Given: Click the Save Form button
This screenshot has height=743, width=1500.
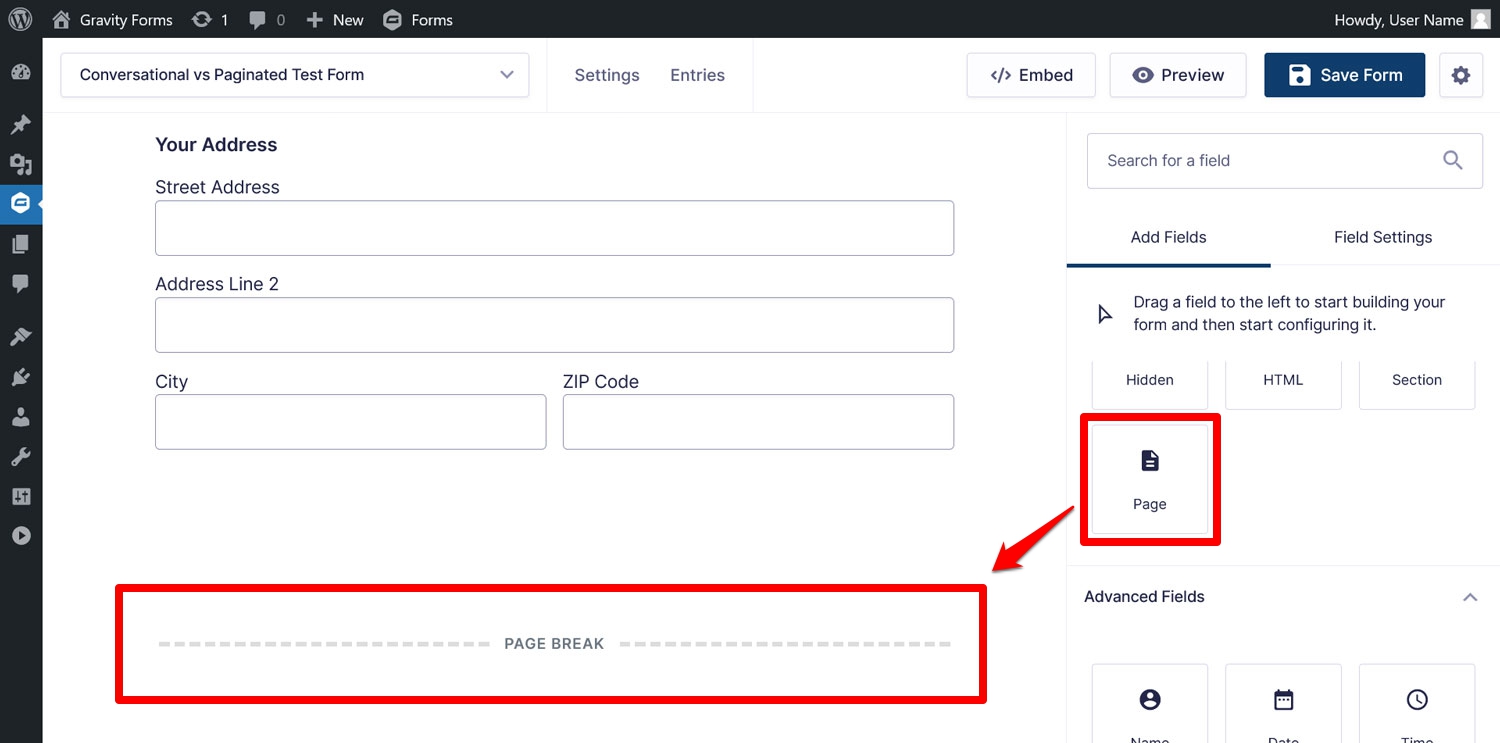Looking at the screenshot, I should point(1344,75).
